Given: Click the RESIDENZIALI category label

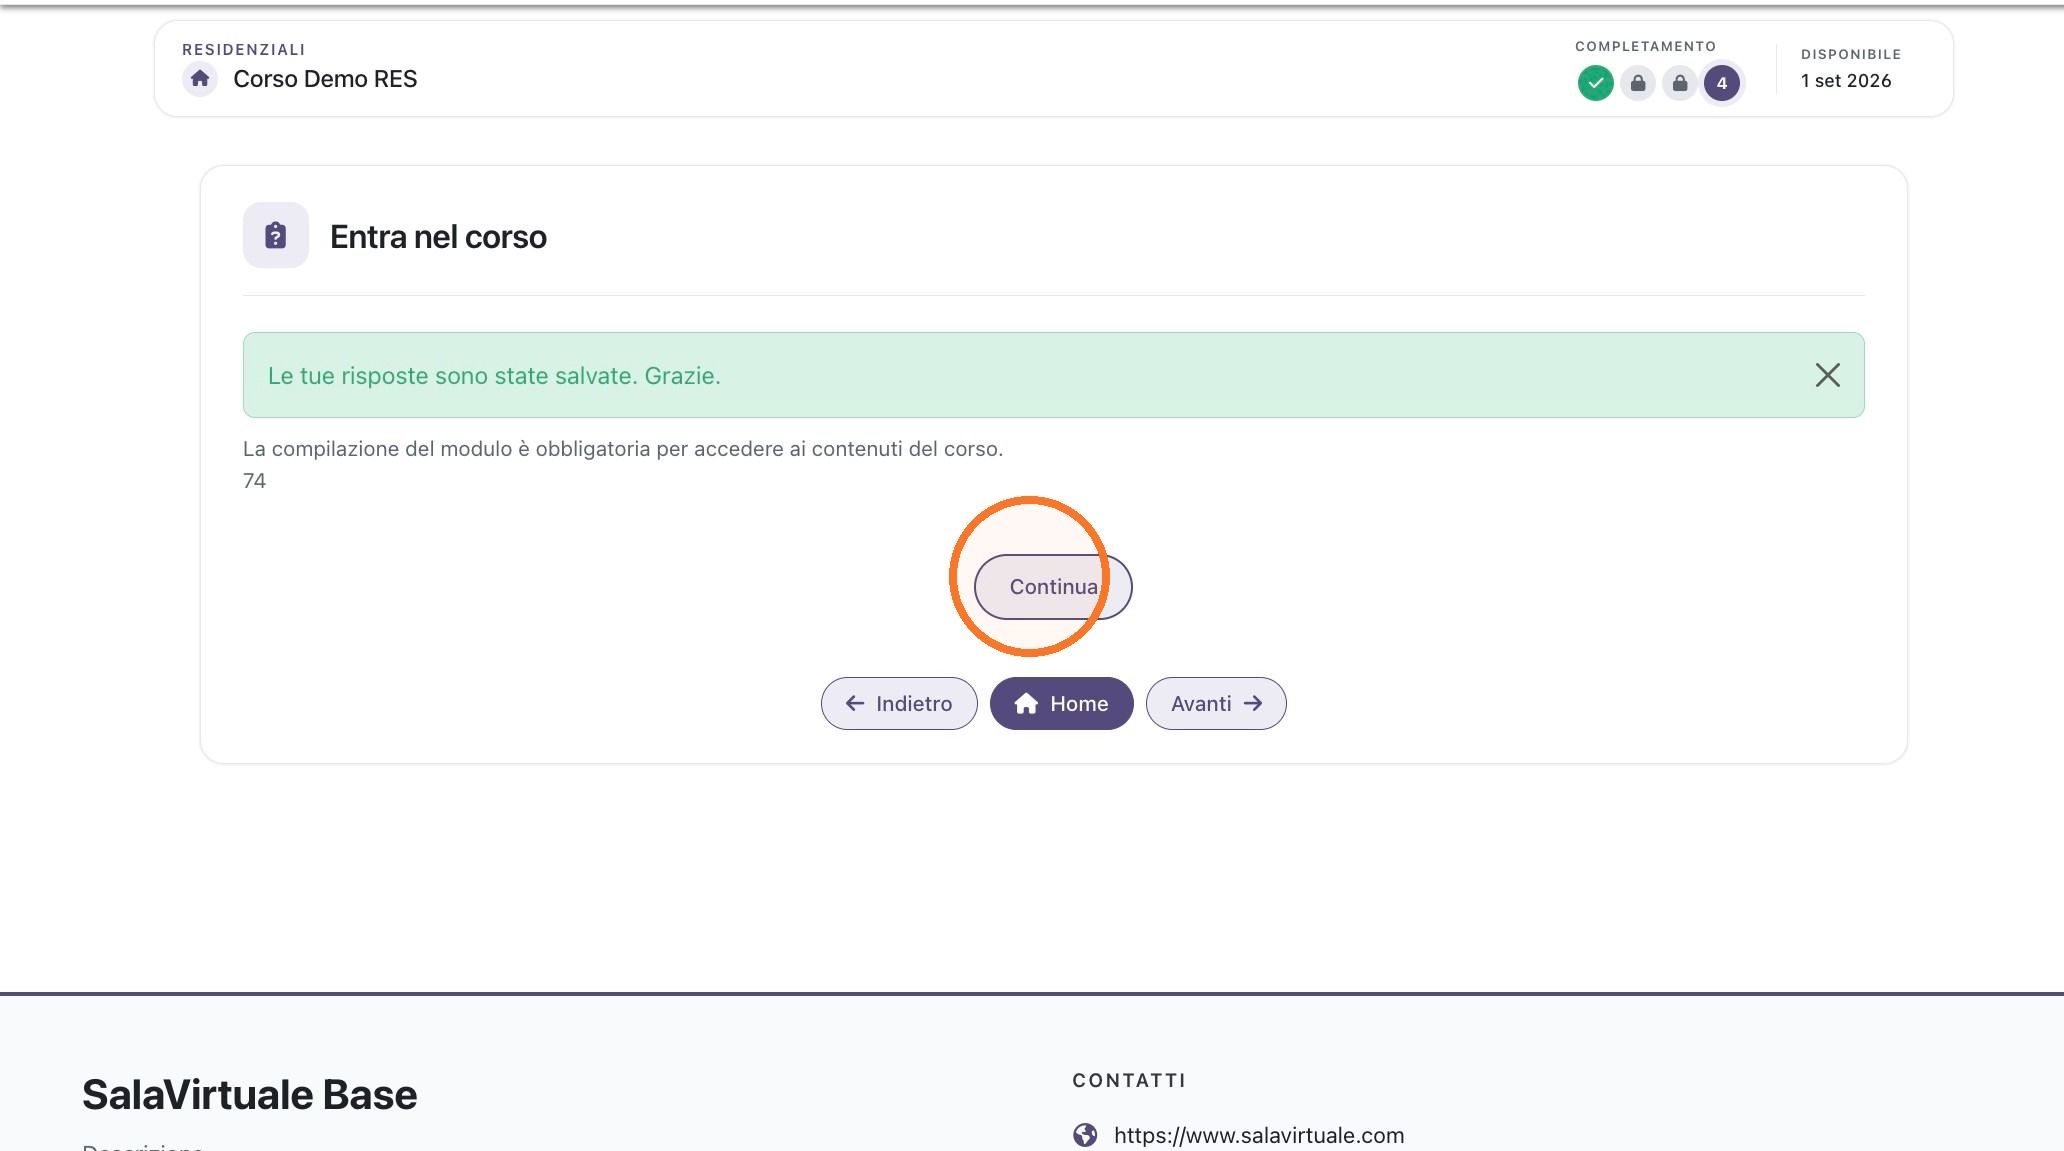Looking at the screenshot, I should 244,50.
